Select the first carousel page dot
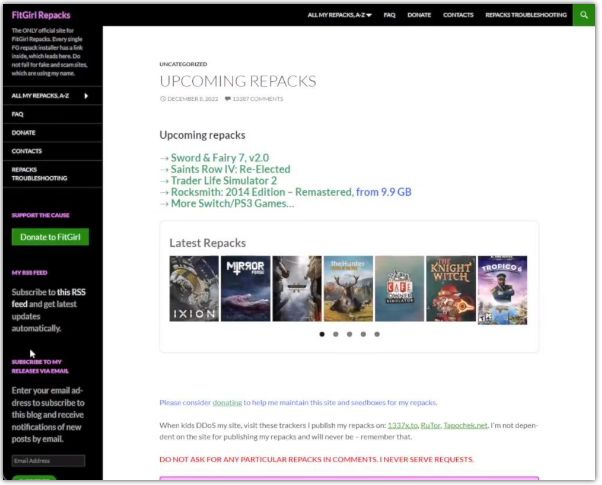The image size is (602, 485). point(322,334)
